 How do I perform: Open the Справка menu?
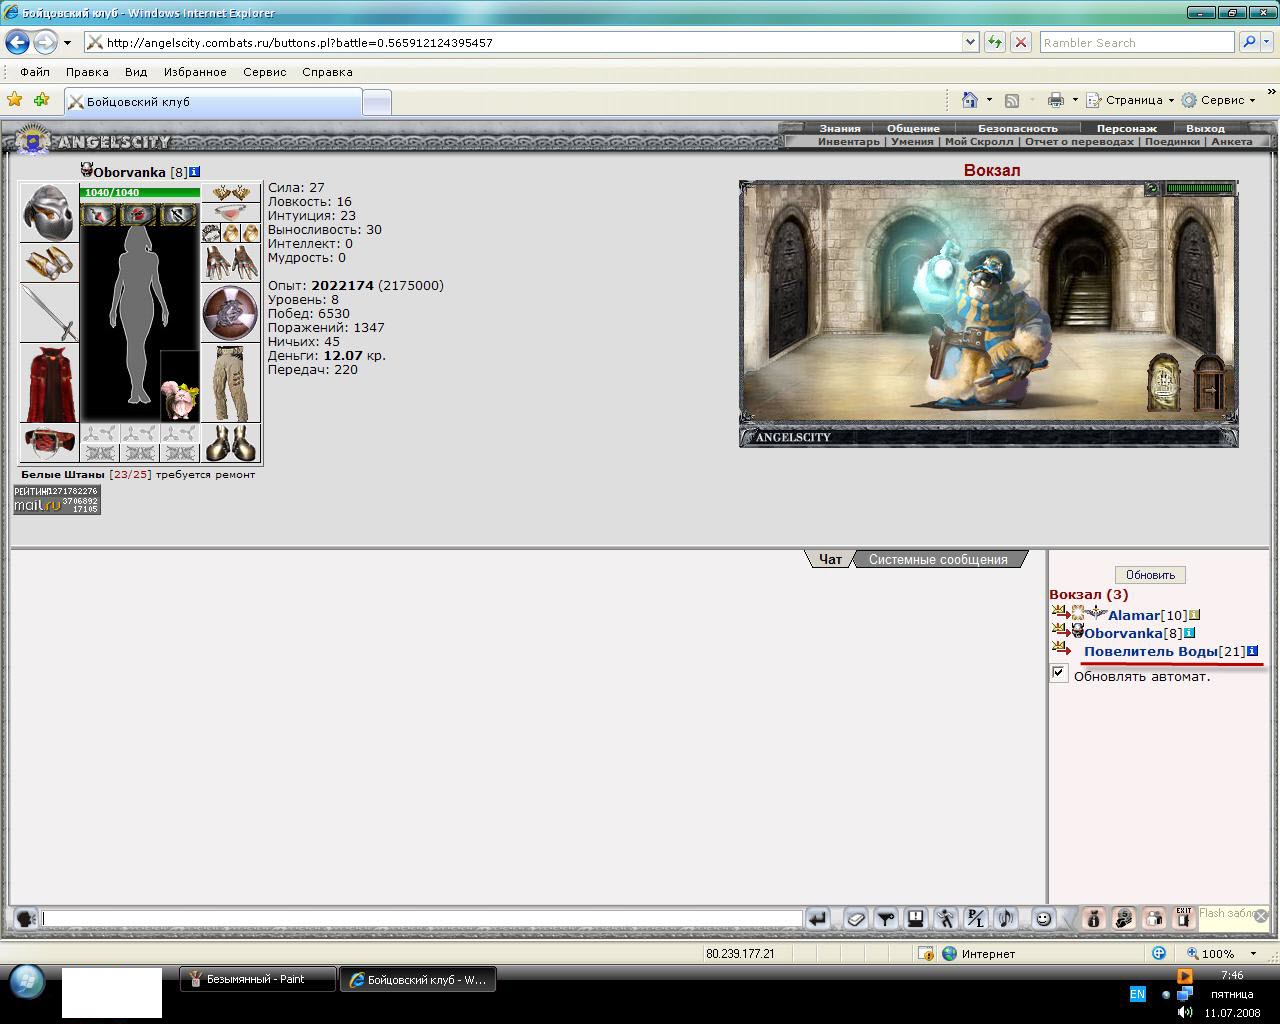[327, 72]
